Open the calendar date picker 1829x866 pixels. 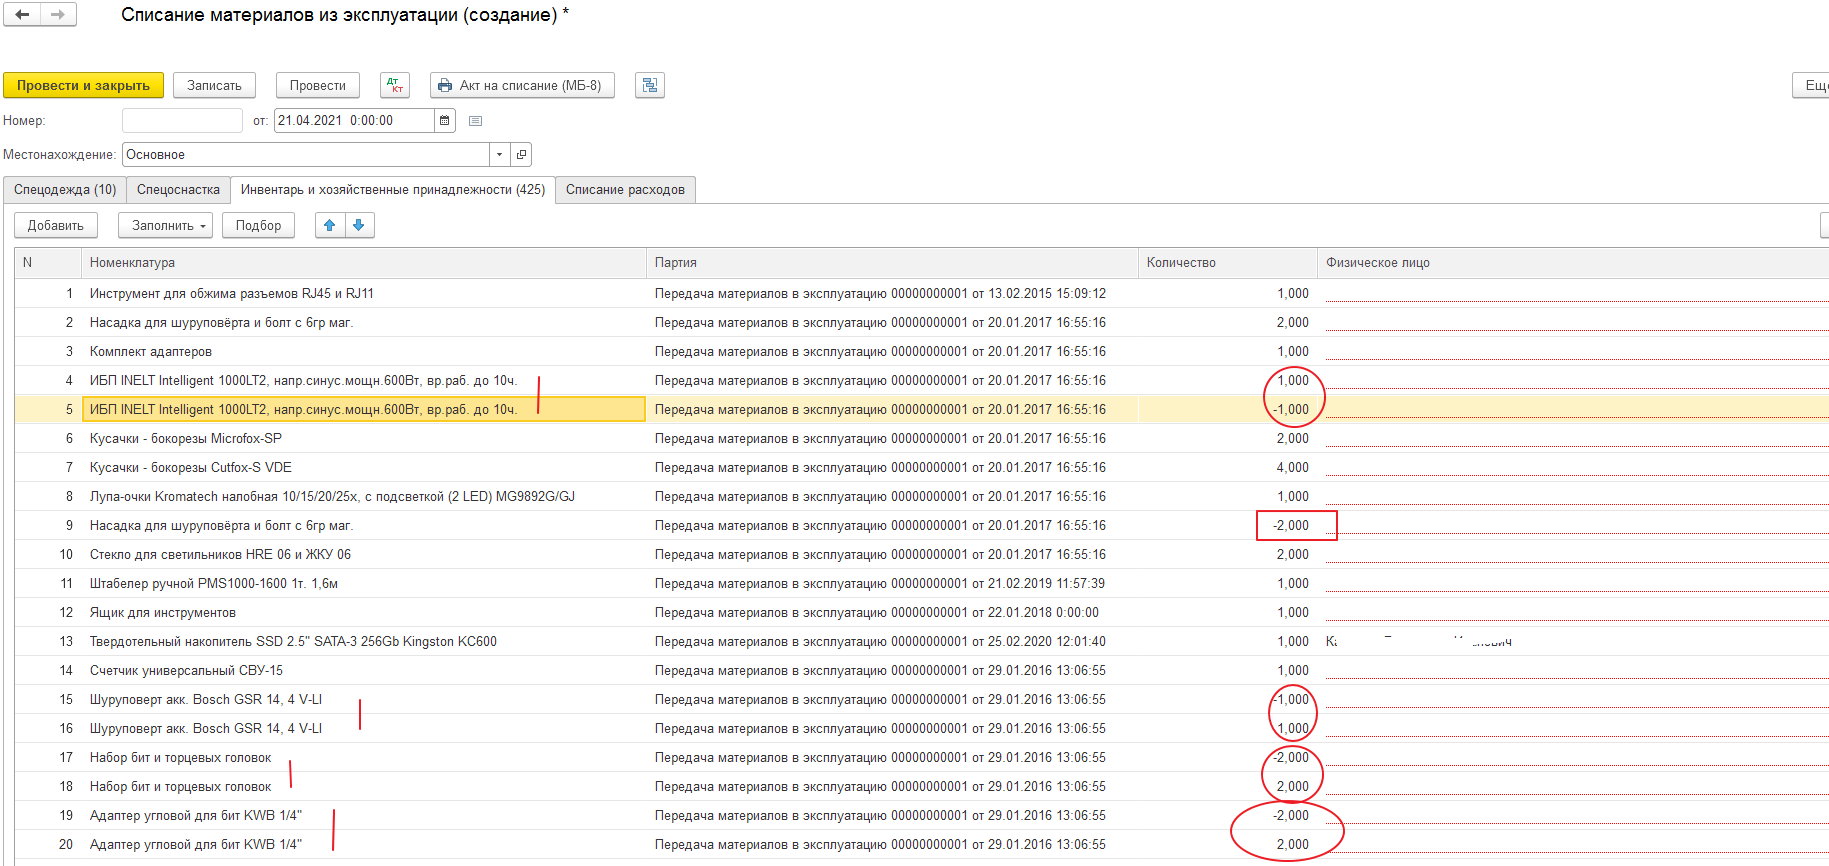[x=445, y=121]
